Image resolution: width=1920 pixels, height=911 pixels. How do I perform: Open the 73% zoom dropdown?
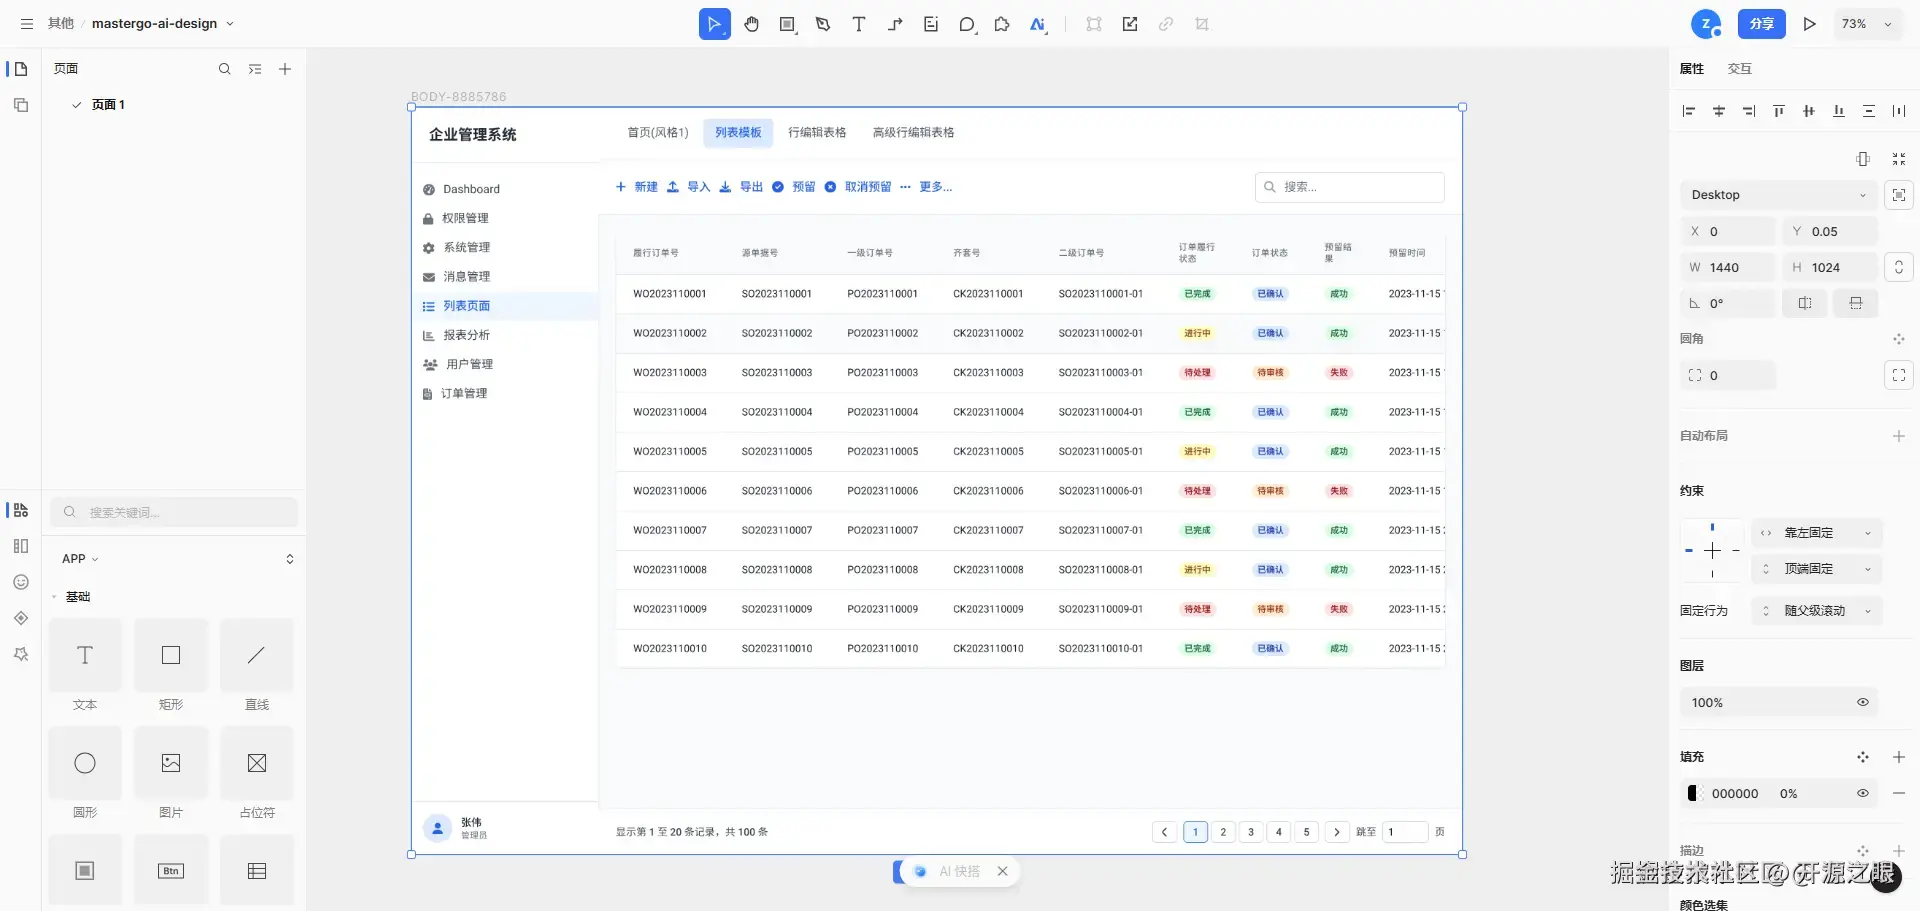1866,24
